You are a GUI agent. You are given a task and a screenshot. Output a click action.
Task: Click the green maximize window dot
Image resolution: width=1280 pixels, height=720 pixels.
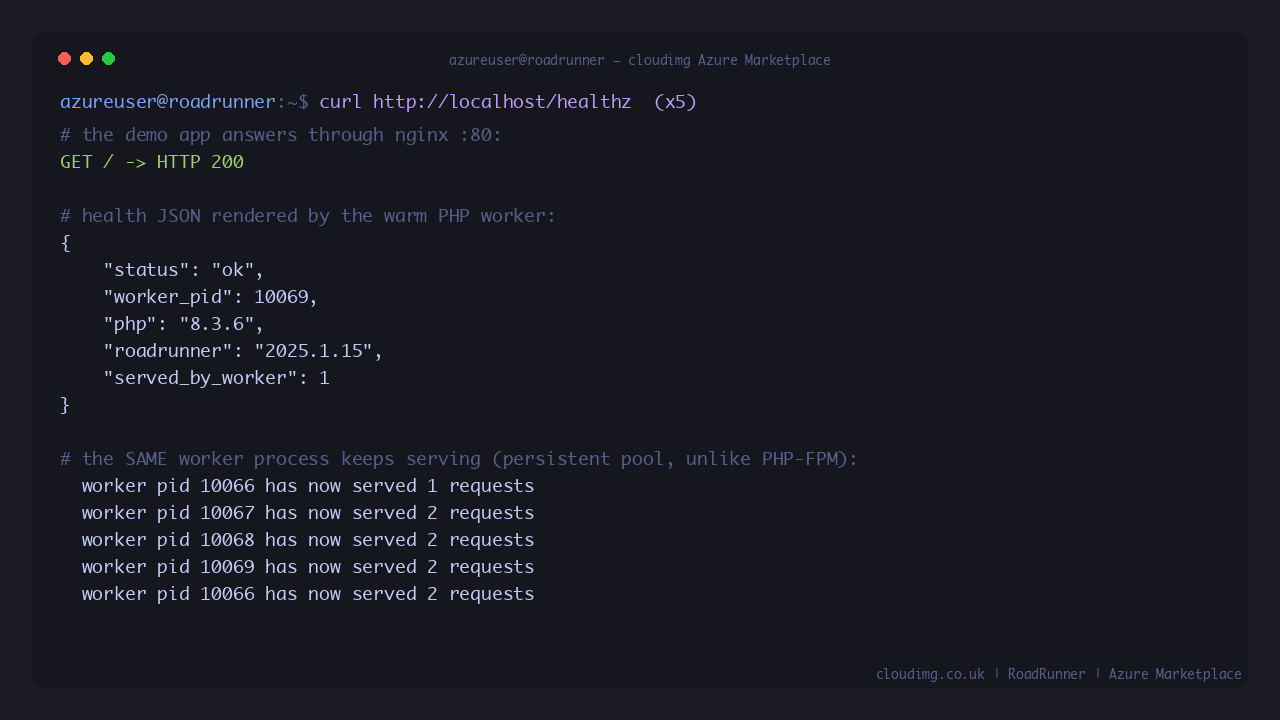[x=109, y=59]
